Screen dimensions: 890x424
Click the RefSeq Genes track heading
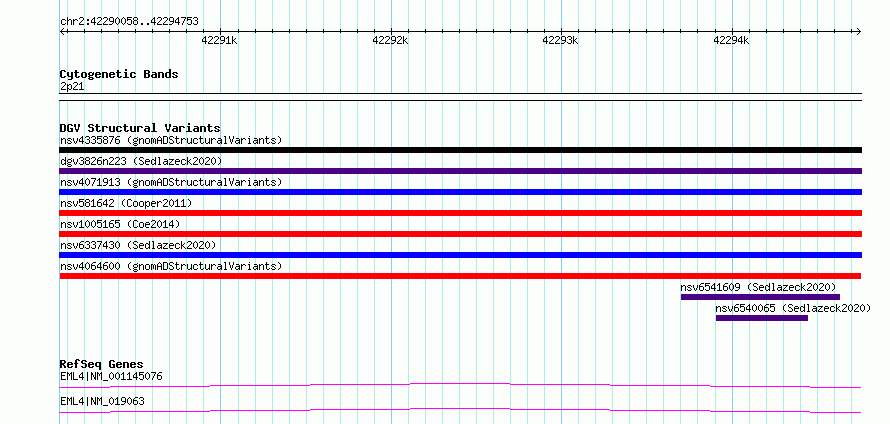[102, 364]
